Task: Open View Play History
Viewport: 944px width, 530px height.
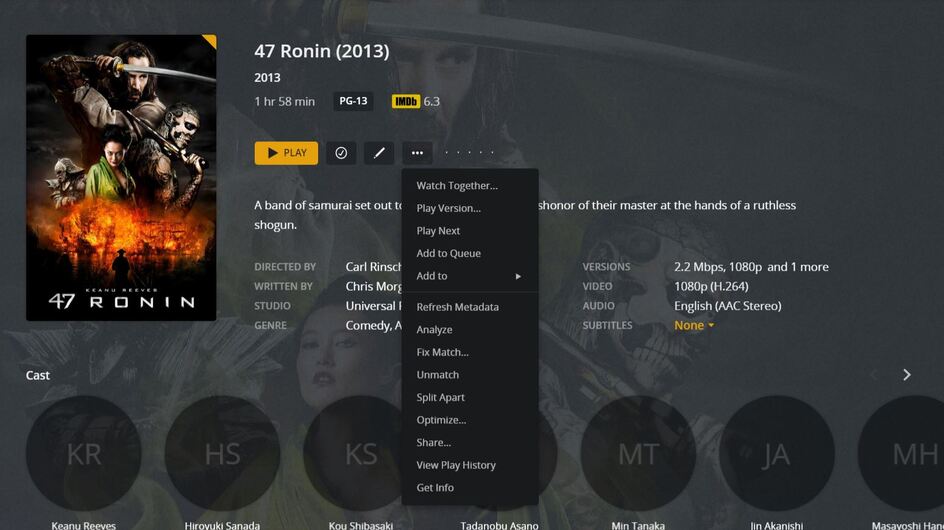Action: (x=470, y=465)
